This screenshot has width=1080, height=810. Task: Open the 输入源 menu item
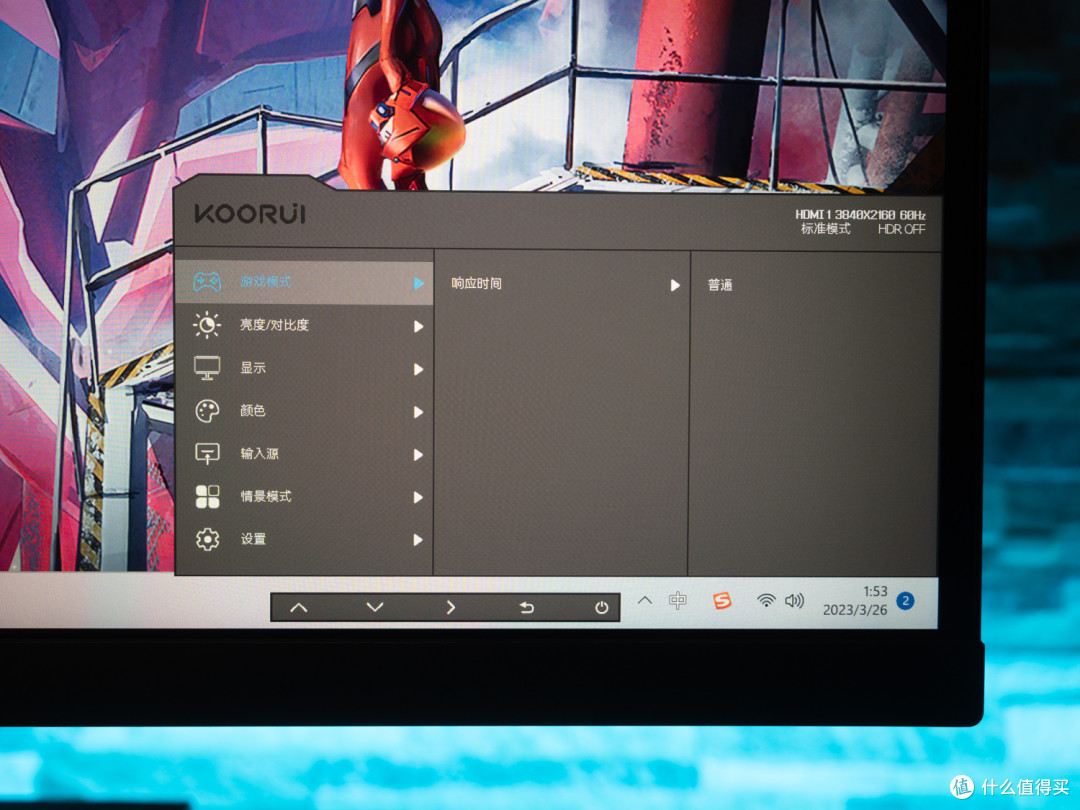point(304,454)
